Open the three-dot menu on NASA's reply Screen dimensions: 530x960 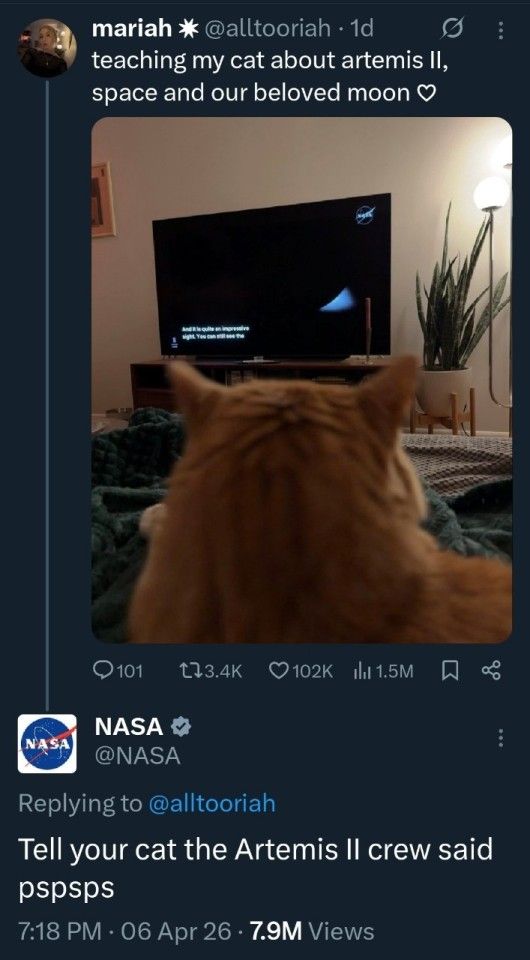500,738
